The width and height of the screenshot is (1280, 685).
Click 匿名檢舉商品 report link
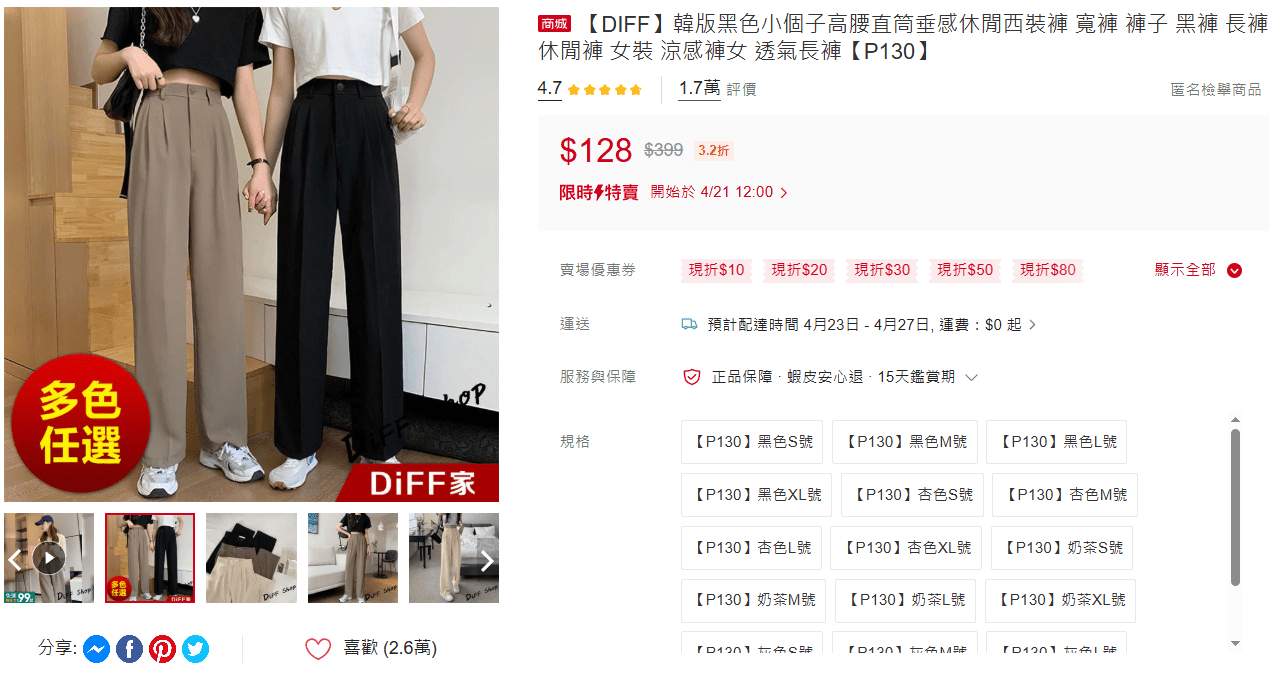pos(1216,89)
